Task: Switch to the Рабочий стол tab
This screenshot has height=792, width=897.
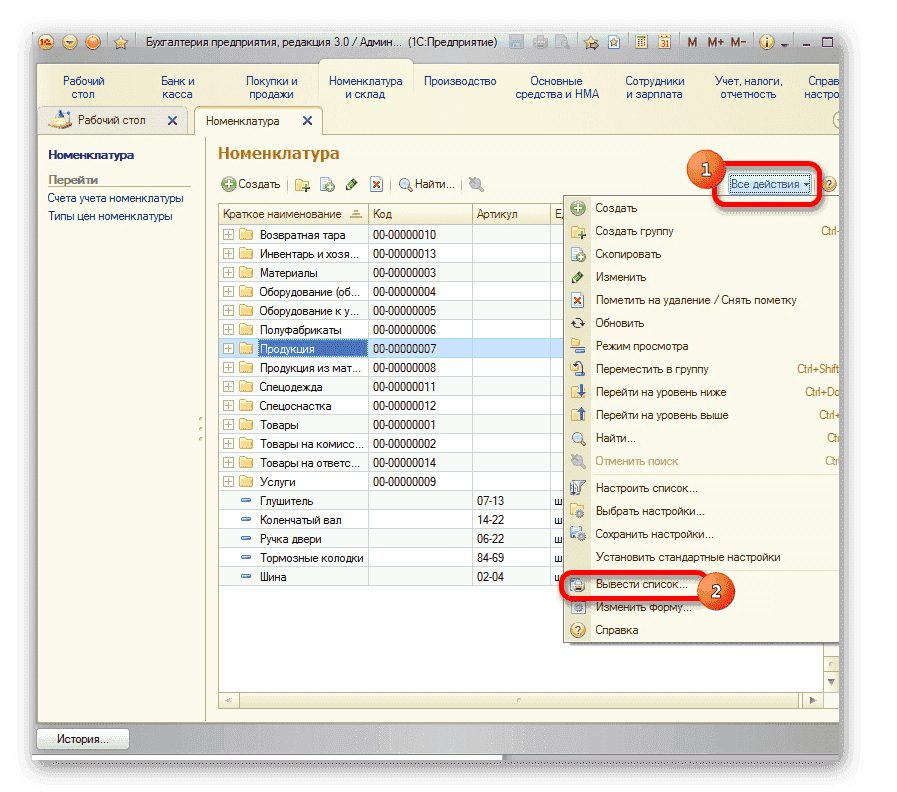Action: 110,120
